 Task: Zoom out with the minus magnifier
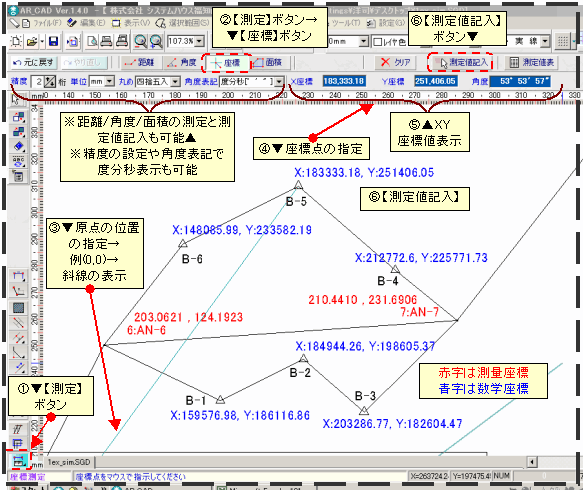(x=141, y=41)
